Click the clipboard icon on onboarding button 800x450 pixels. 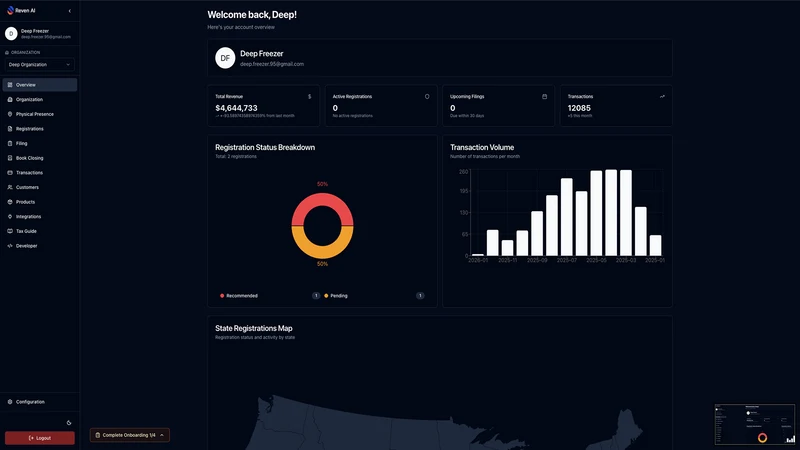click(97, 435)
